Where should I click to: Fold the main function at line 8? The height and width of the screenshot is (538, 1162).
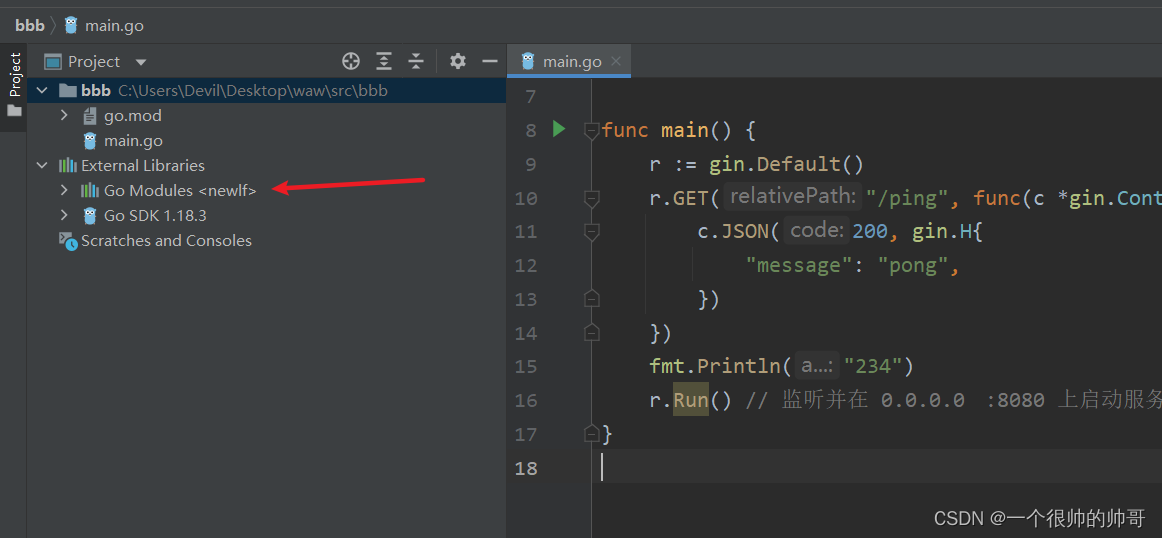click(x=591, y=130)
